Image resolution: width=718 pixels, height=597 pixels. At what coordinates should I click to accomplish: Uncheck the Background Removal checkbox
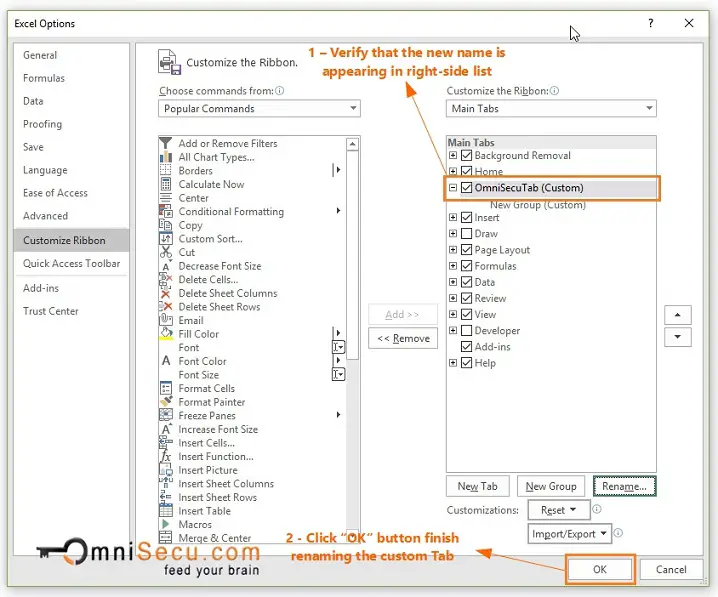(466, 156)
